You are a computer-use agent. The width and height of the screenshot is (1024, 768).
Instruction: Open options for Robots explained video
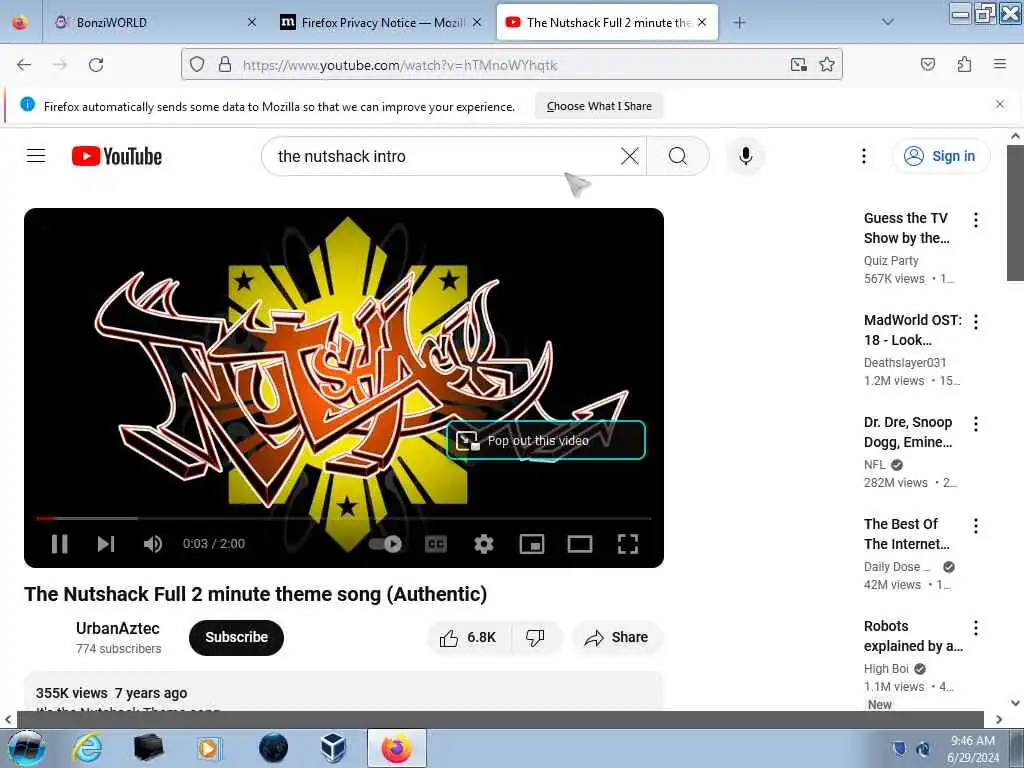click(976, 628)
